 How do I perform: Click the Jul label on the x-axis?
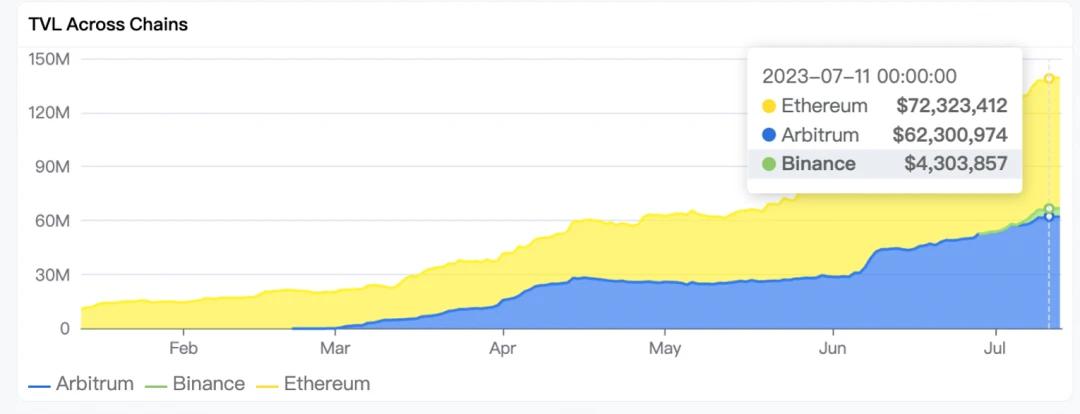coord(996,348)
